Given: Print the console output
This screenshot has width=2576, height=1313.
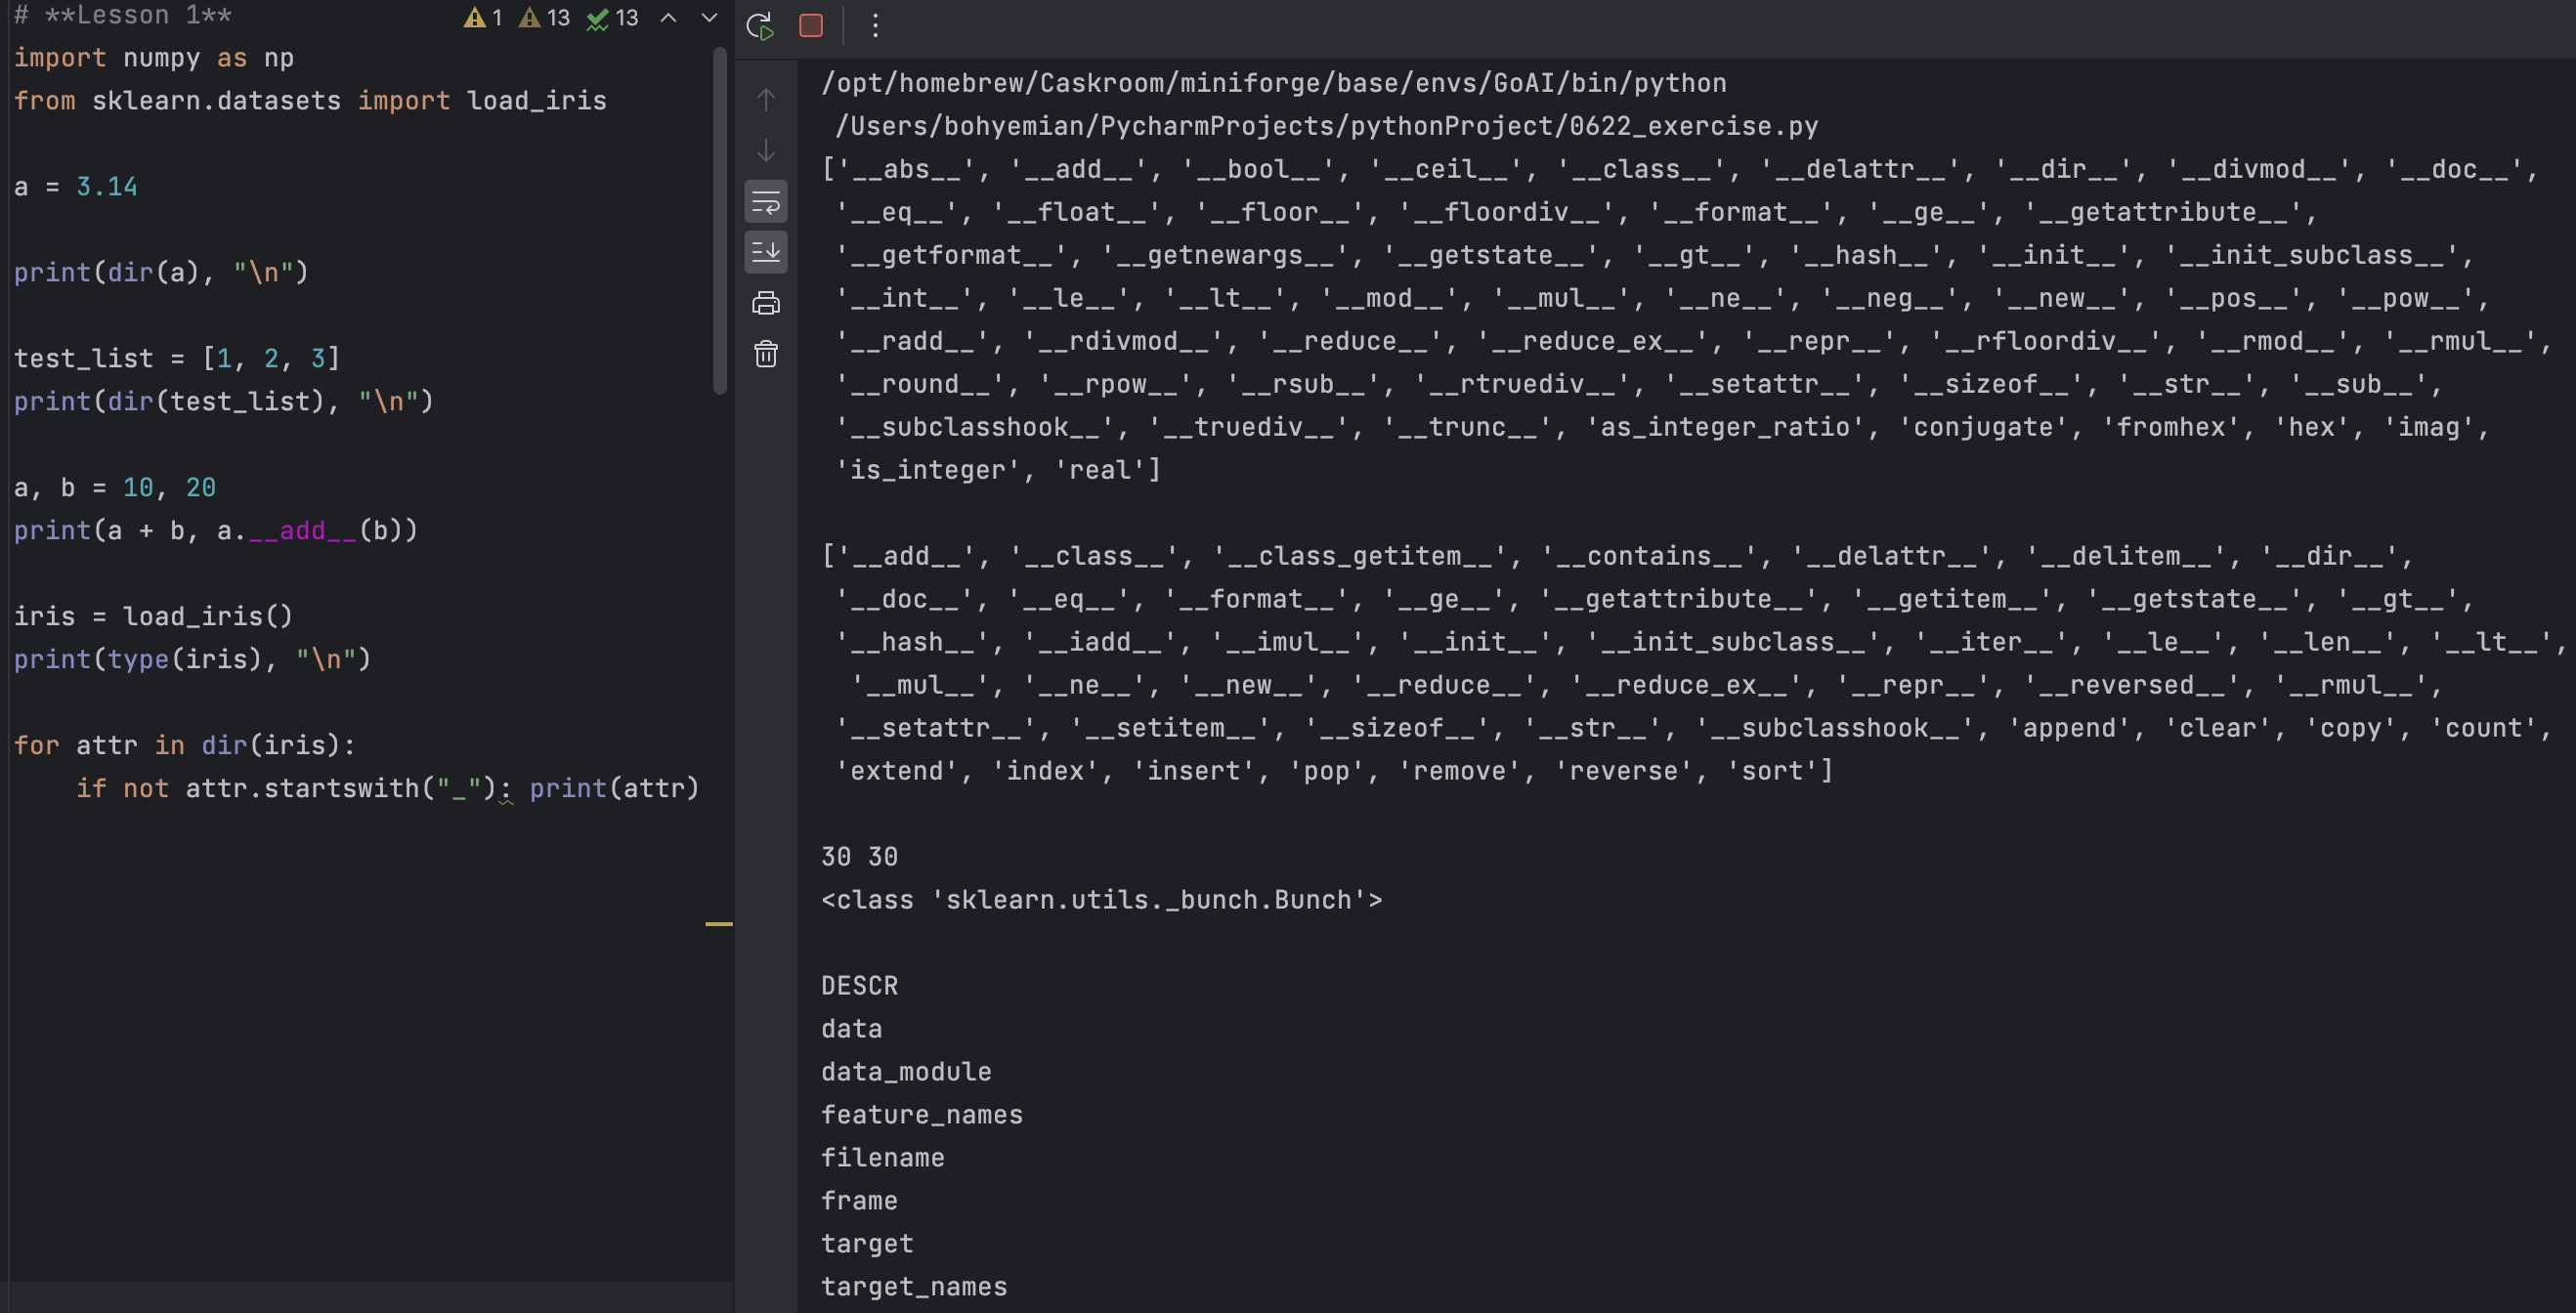Looking at the screenshot, I should pyautogui.click(x=766, y=303).
